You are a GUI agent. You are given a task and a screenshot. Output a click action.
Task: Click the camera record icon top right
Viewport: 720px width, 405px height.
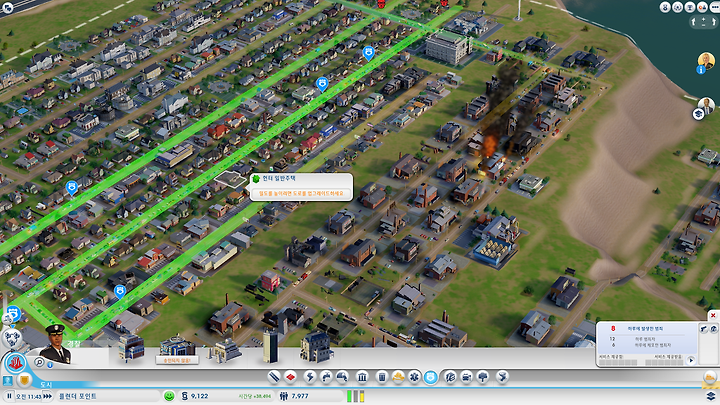[703, 7]
